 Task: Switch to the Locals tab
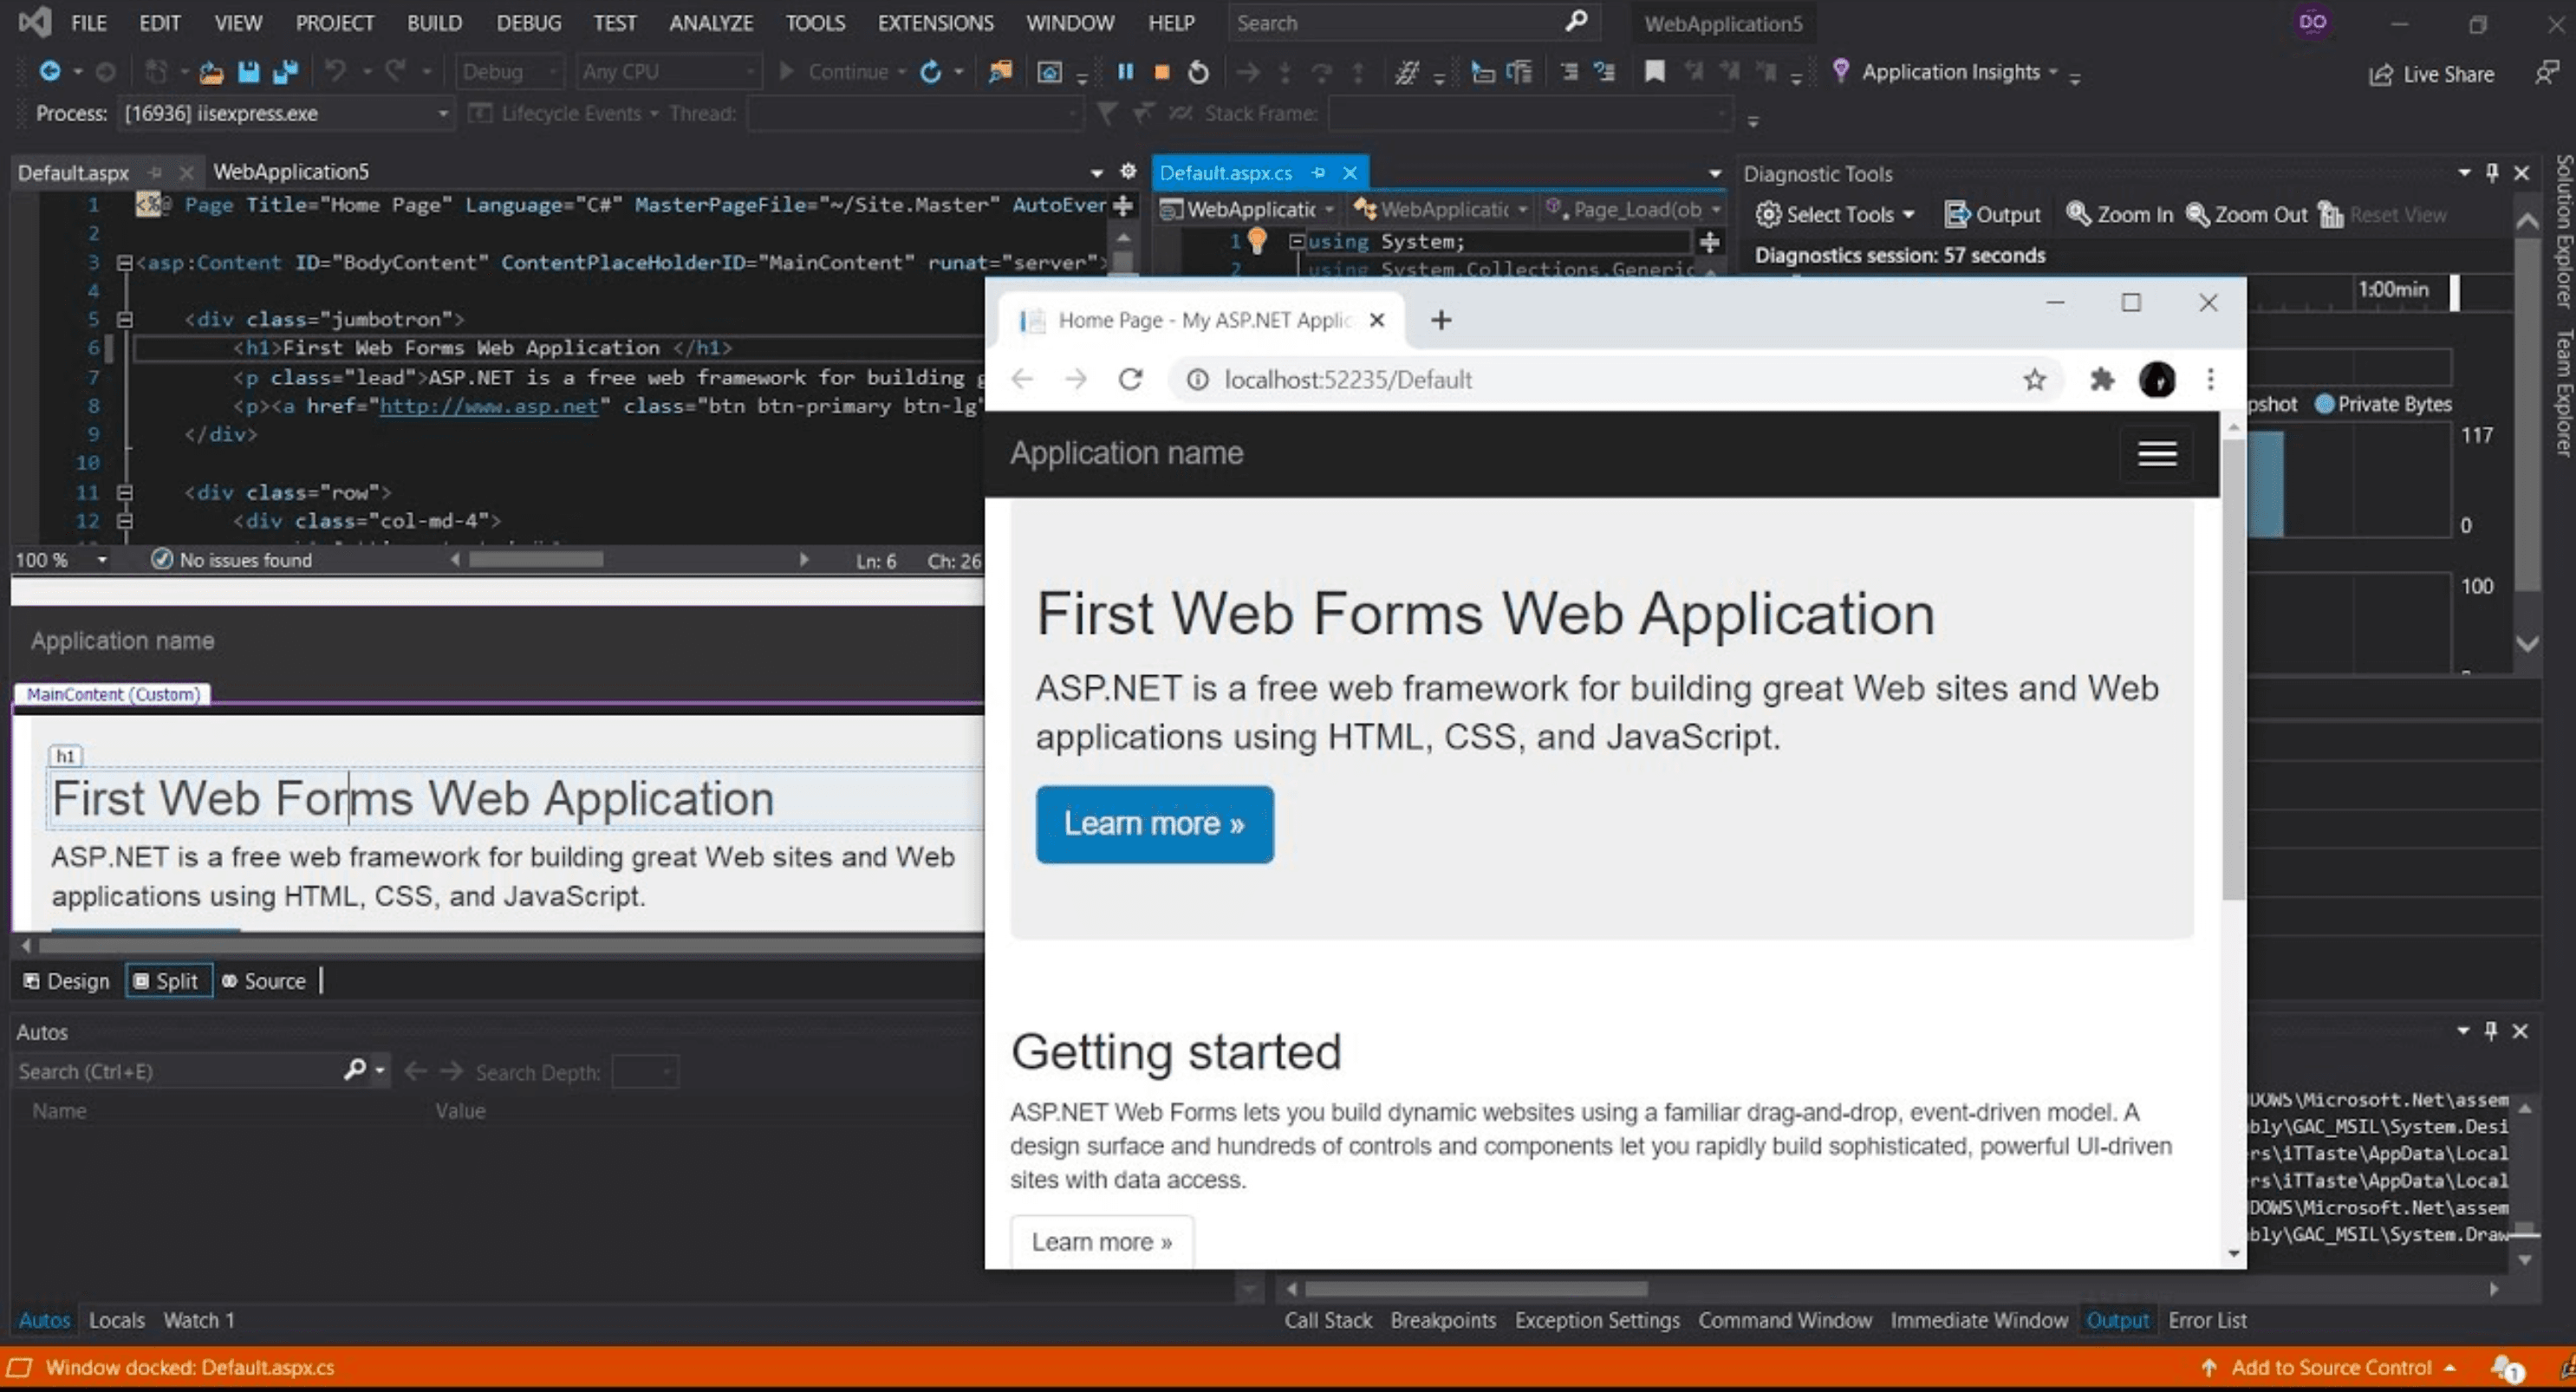pos(116,1320)
